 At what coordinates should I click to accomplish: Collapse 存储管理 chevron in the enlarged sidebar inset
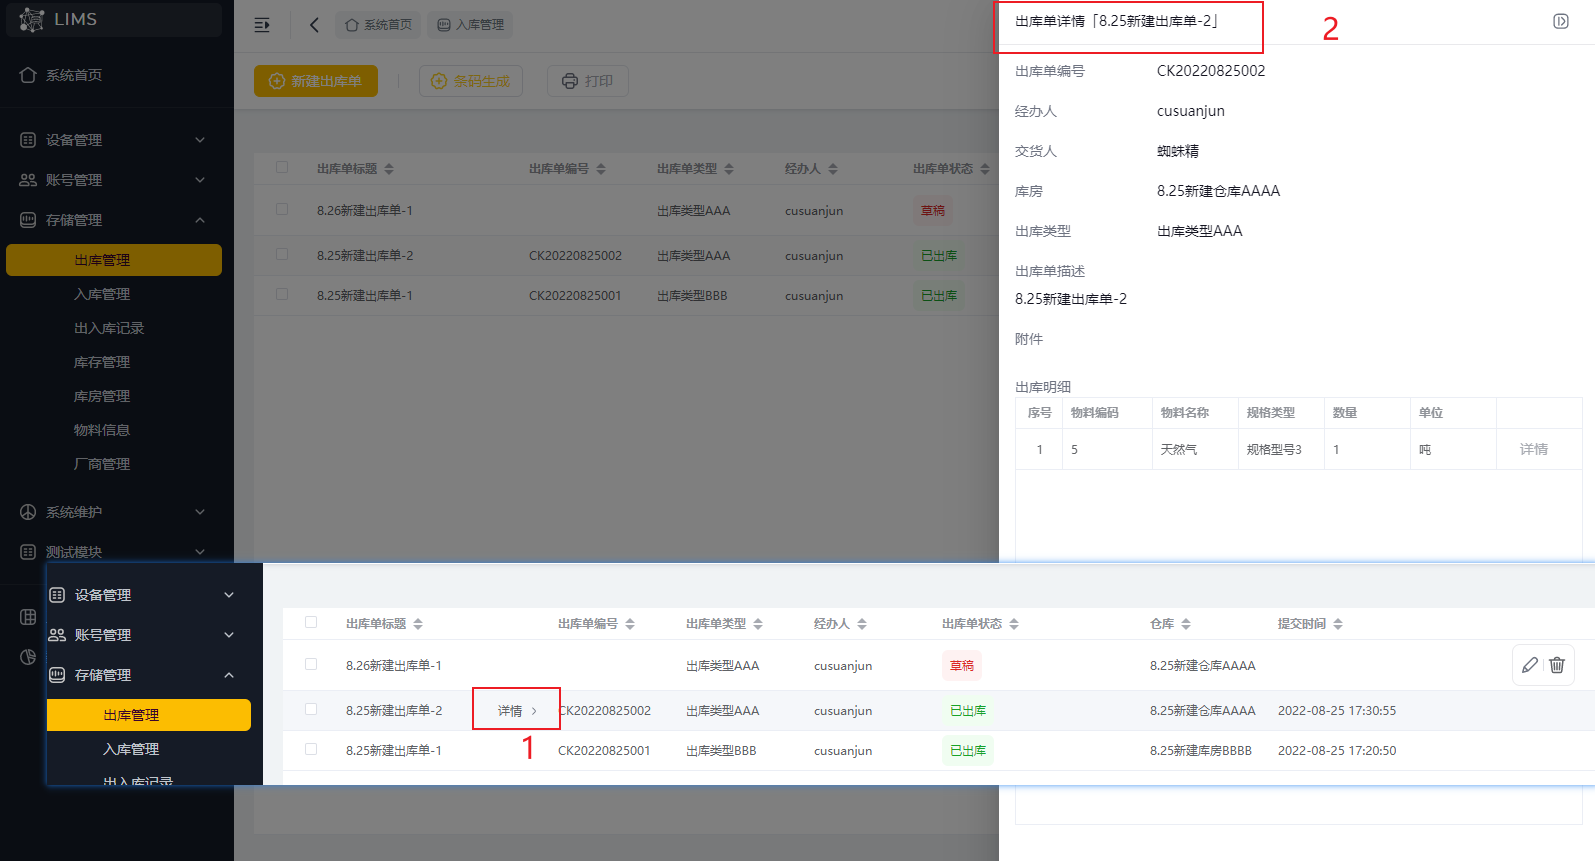tap(229, 675)
